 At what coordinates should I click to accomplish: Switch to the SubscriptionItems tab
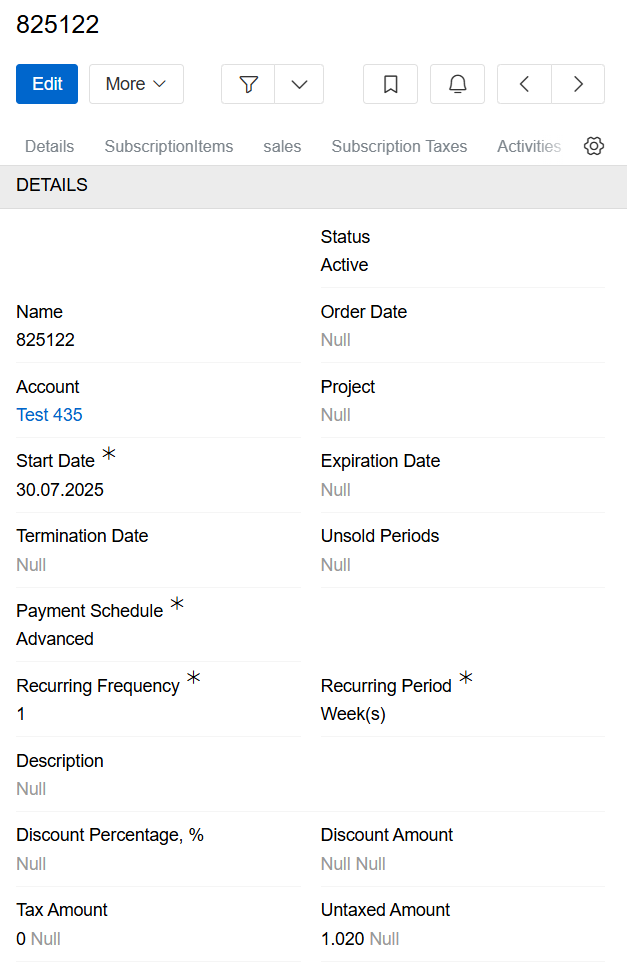click(x=169, y=146)
